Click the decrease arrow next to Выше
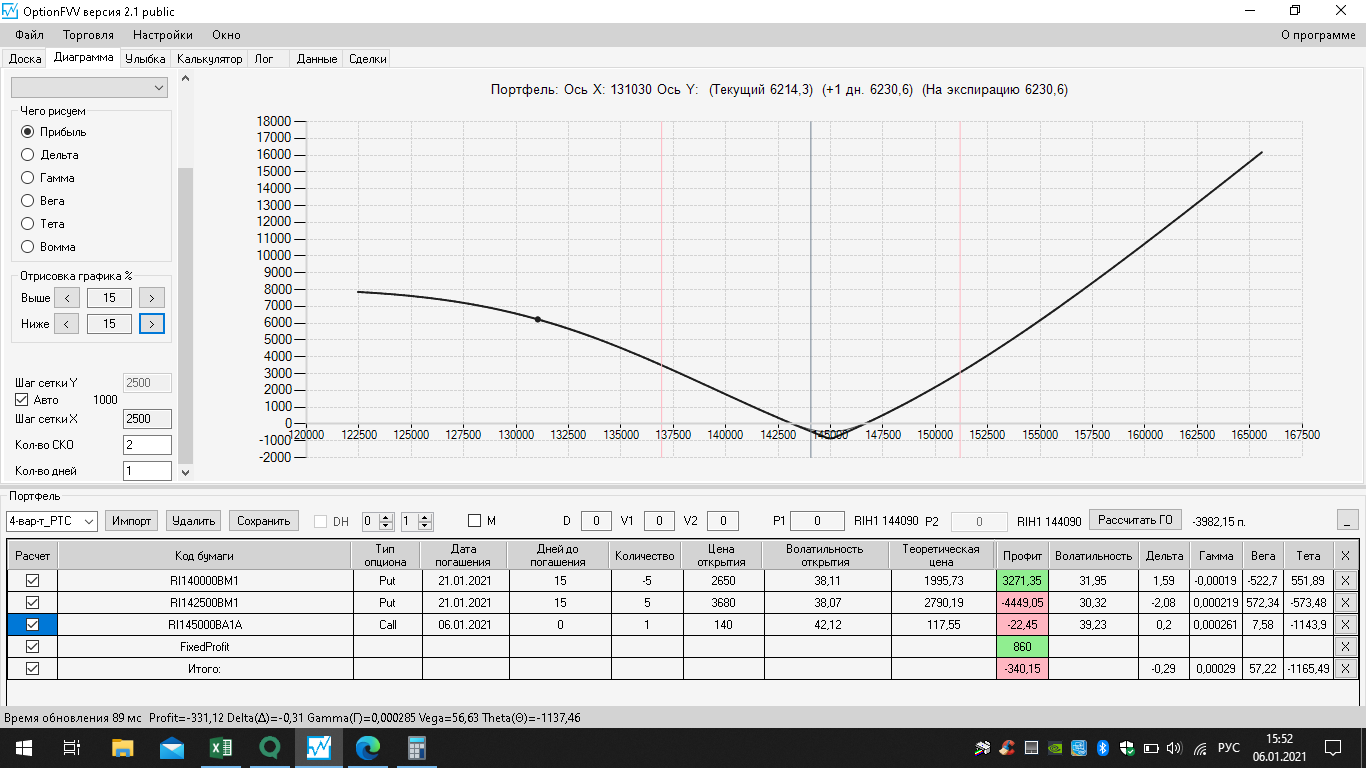Viewport: 1366px width, 768px height. click(66, 298)
